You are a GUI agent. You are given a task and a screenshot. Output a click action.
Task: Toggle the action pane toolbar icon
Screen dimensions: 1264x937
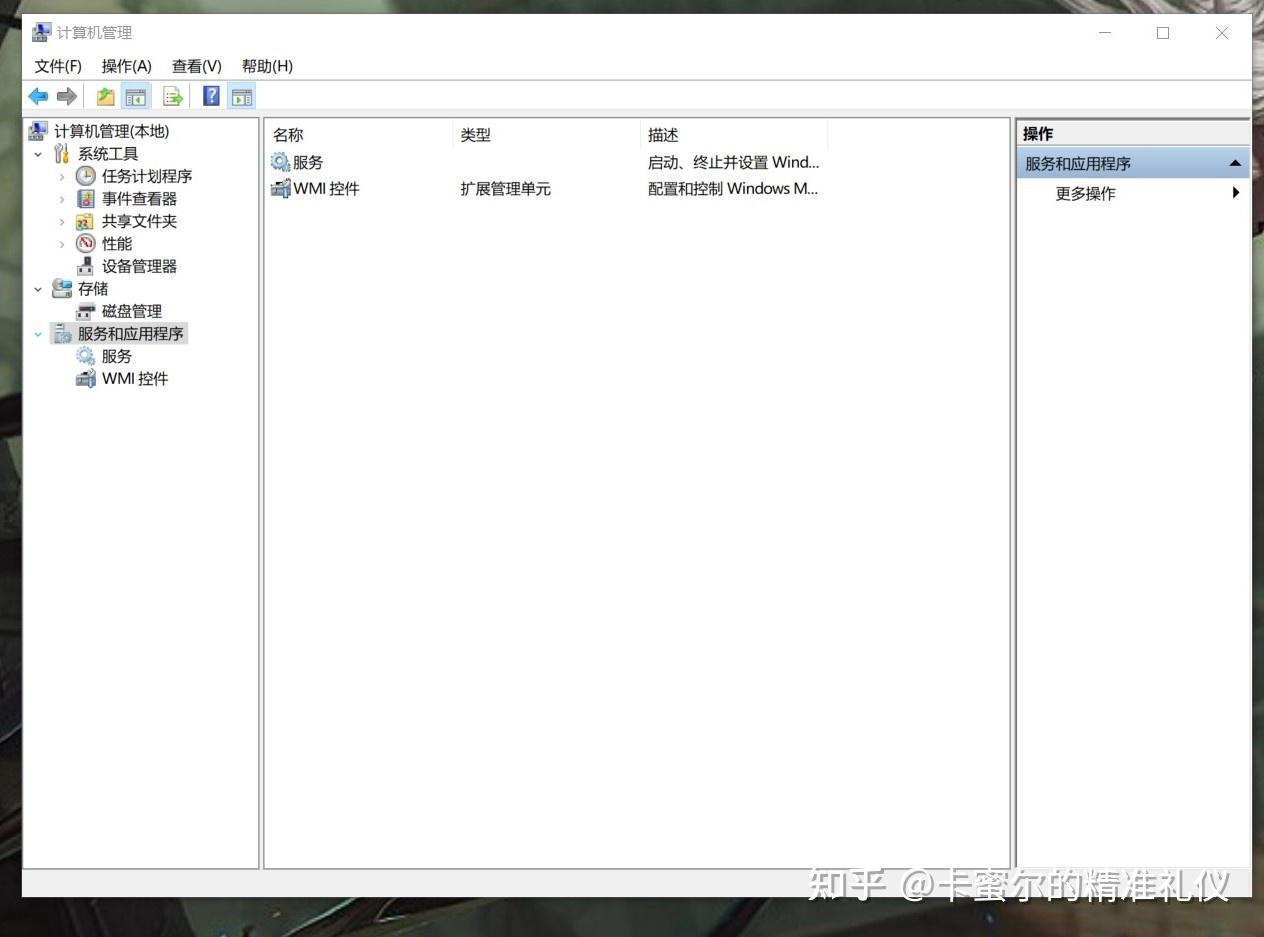coord(242,96)
